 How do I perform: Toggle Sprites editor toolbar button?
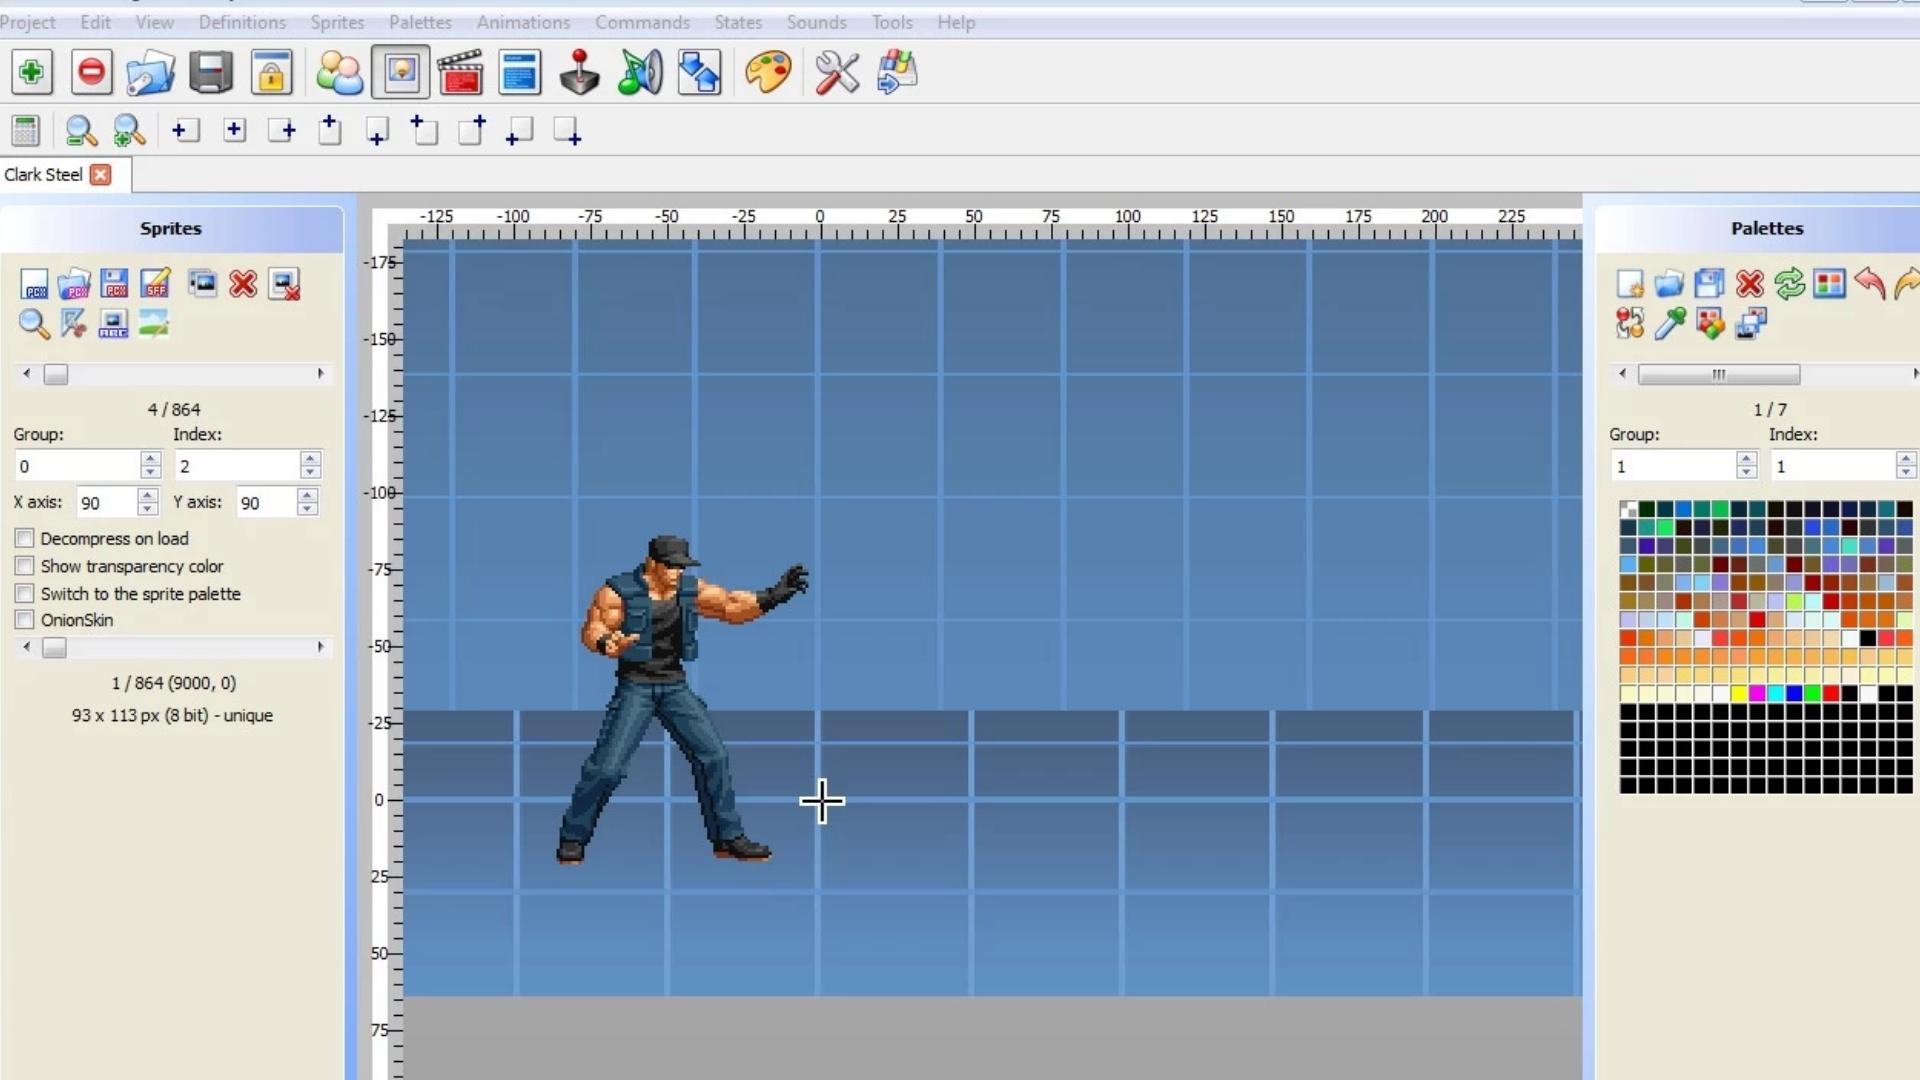(400, 72)
